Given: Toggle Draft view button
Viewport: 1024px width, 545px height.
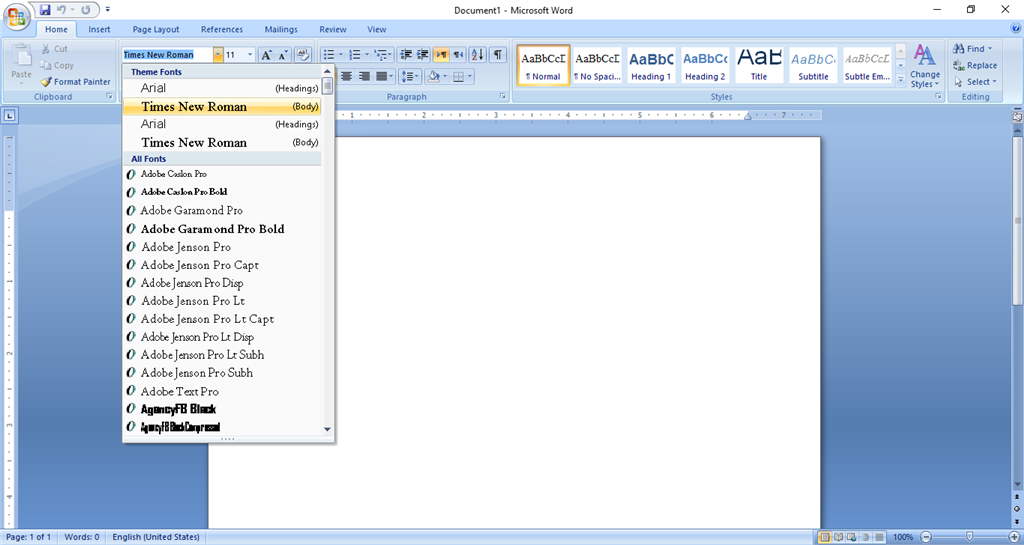Looking at the screenshot, I should 877,537.
